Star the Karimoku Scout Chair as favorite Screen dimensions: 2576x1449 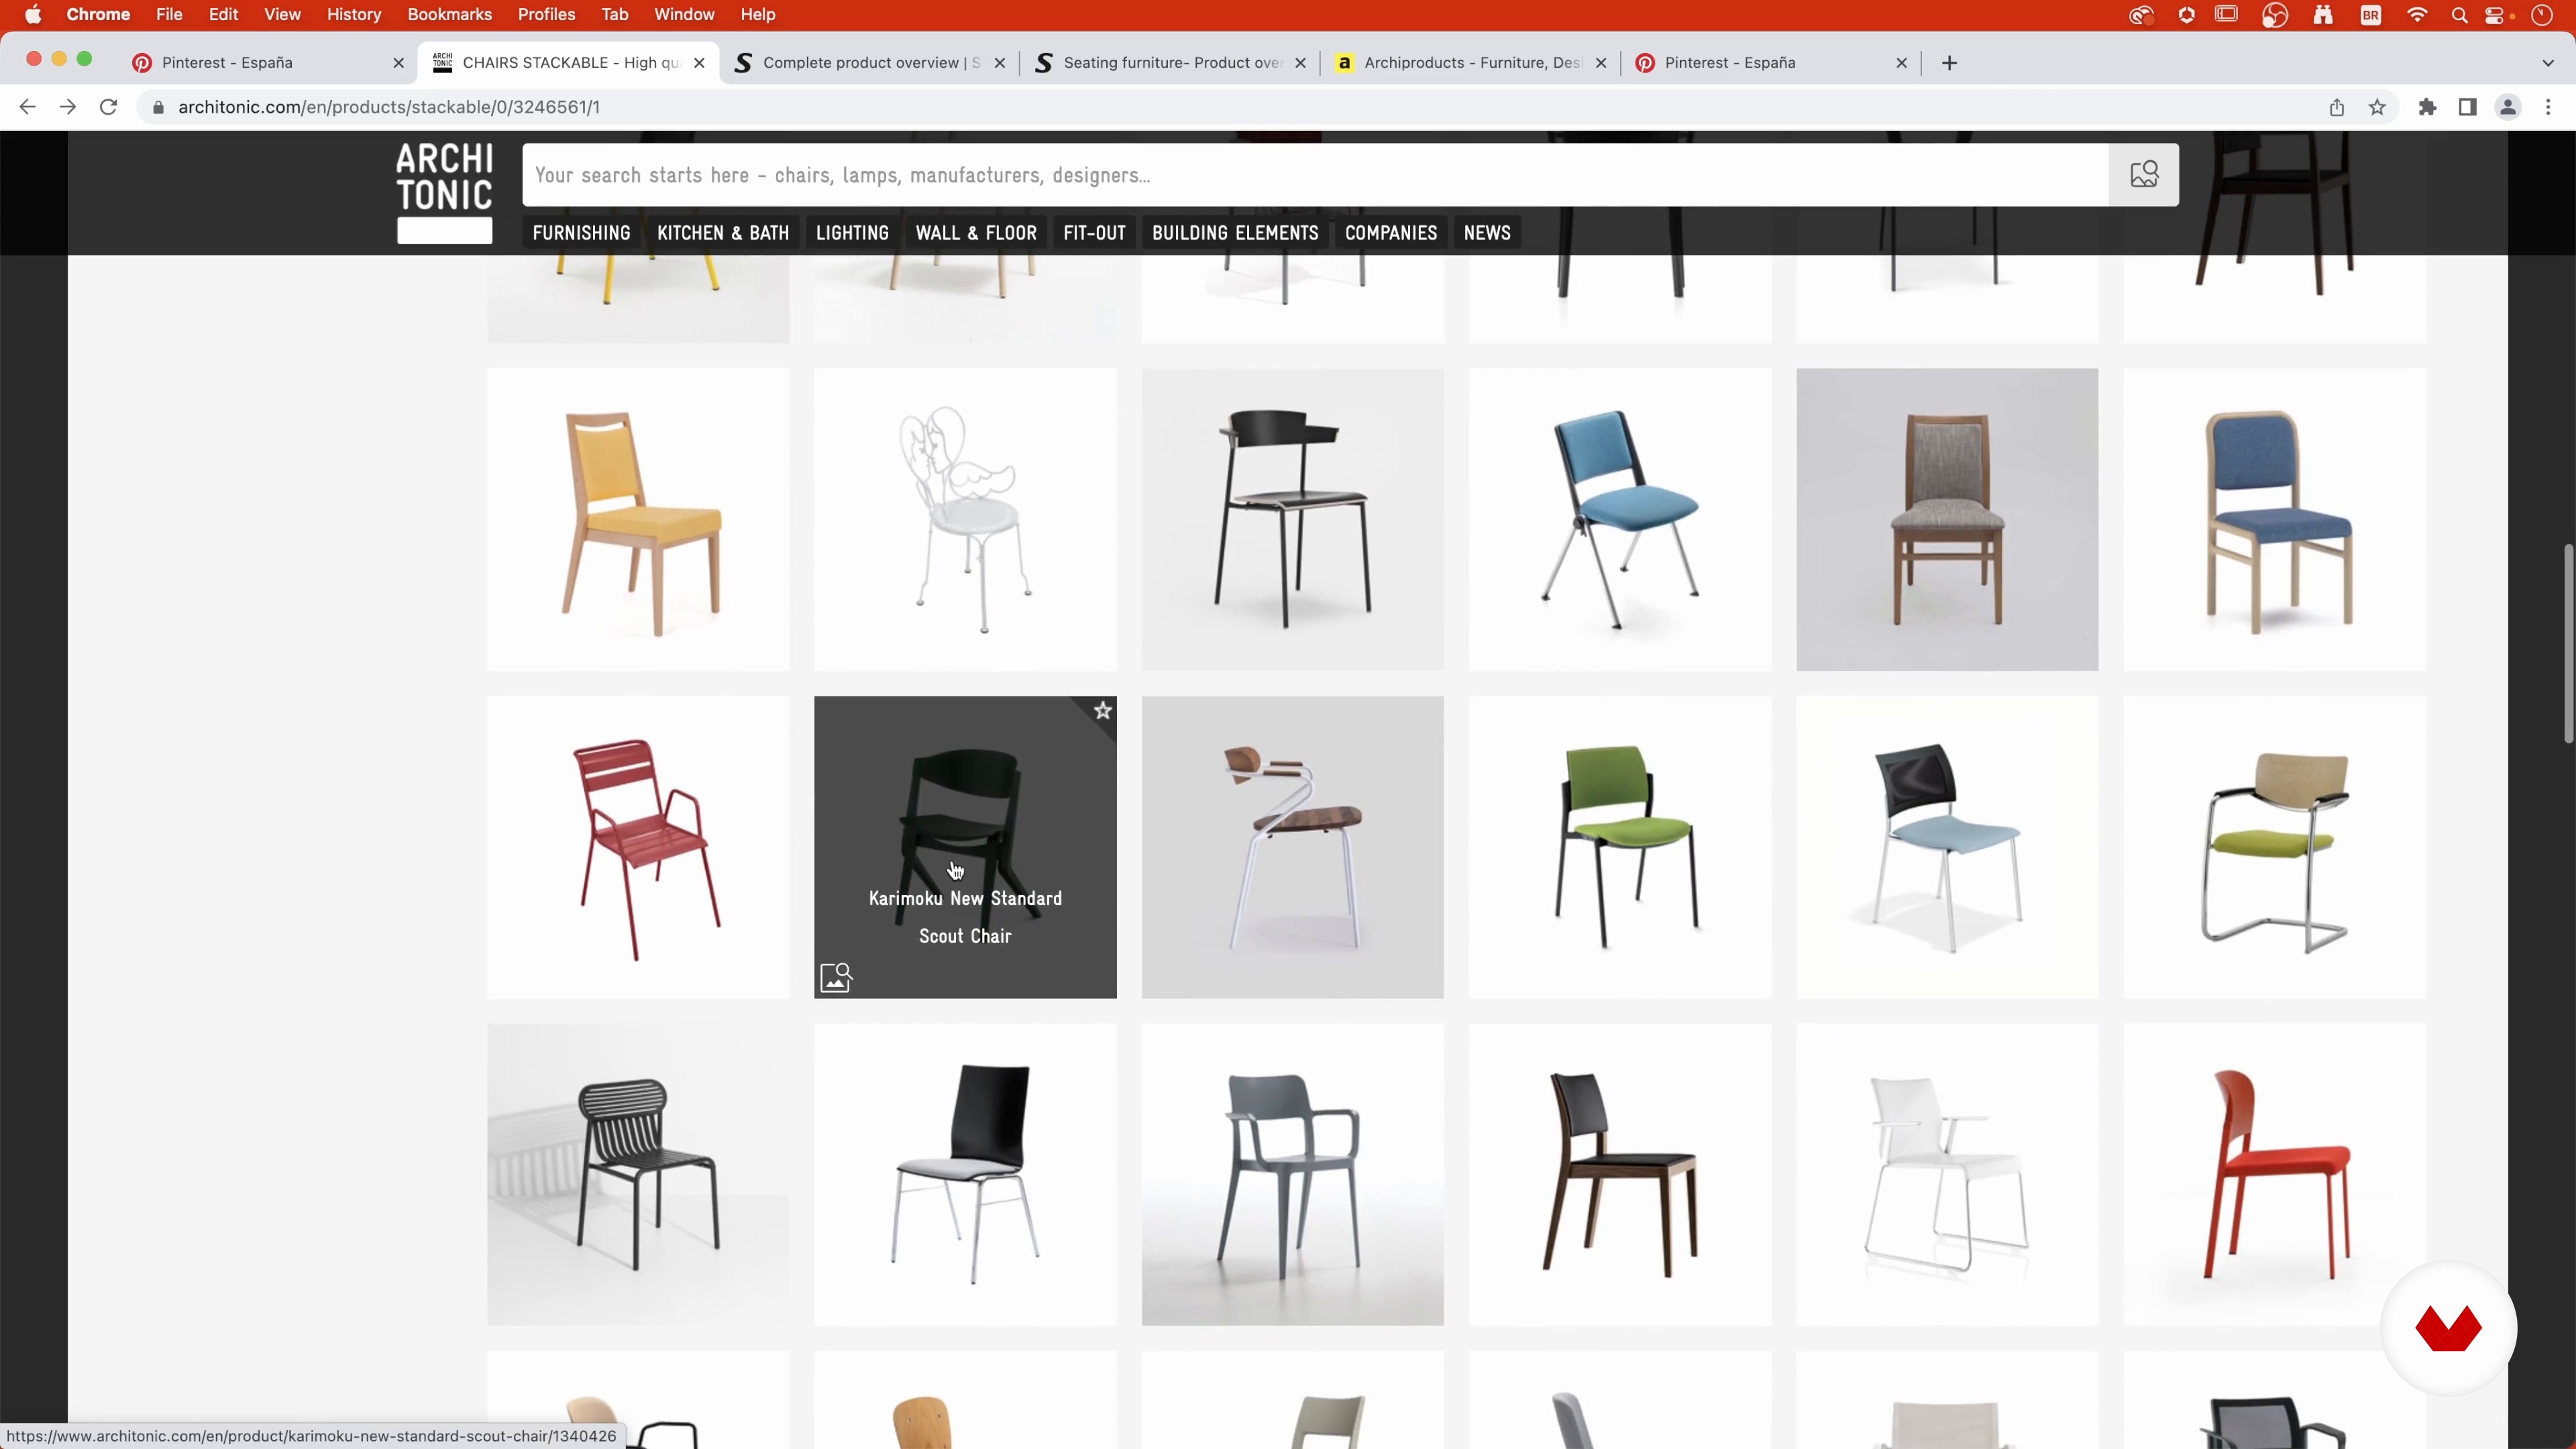click(1102, 711)
